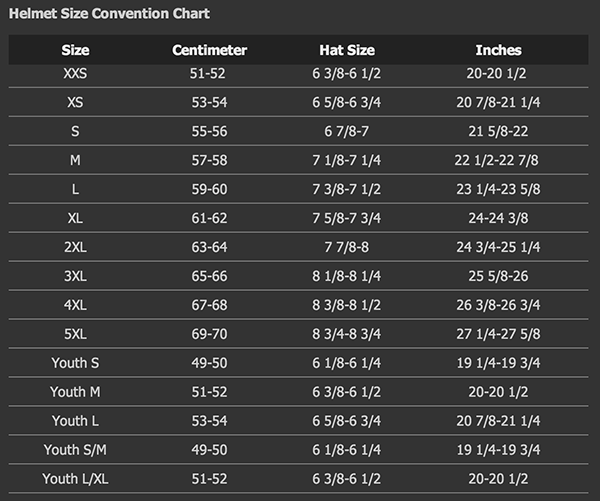
Task: Select the Youth L/XL size label
Action: (x=75, y=479)
